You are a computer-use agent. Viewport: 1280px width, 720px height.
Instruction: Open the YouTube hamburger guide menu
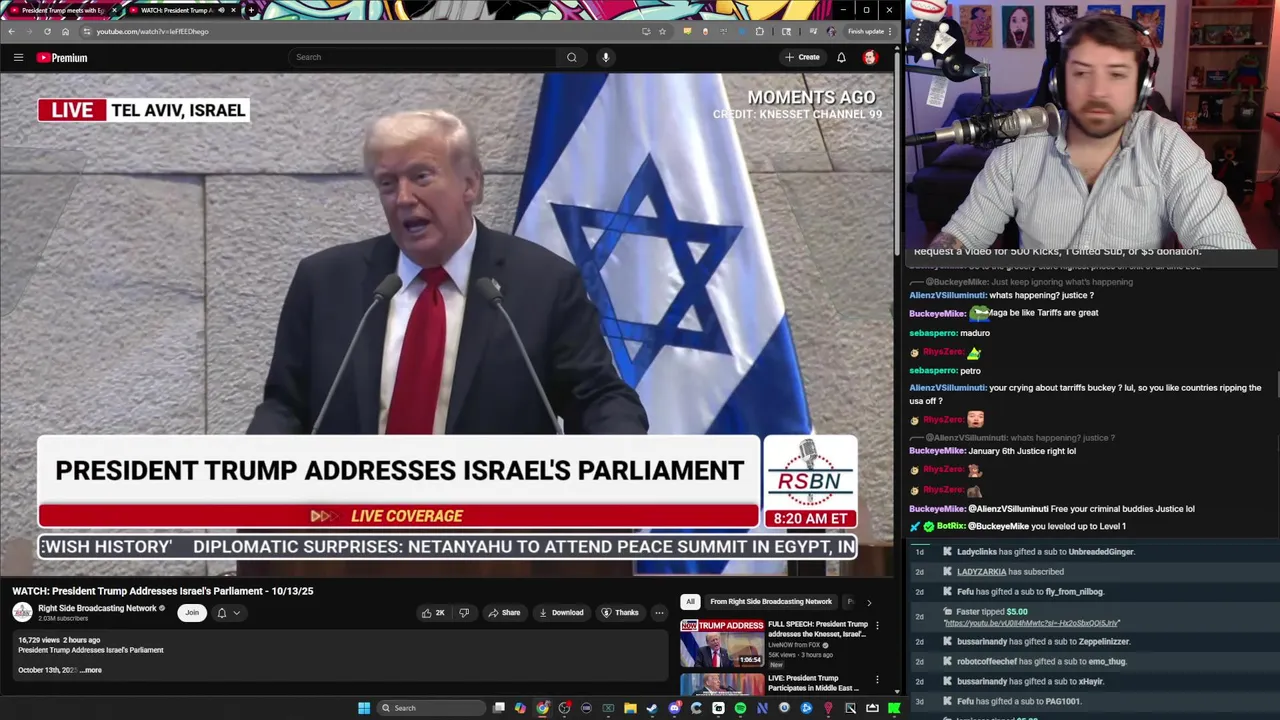18,57
